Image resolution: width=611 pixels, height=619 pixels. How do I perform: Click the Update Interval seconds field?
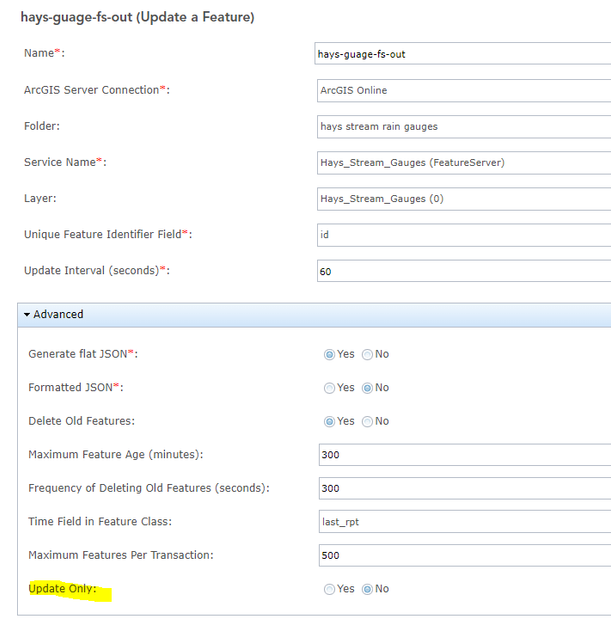[462, 271]
